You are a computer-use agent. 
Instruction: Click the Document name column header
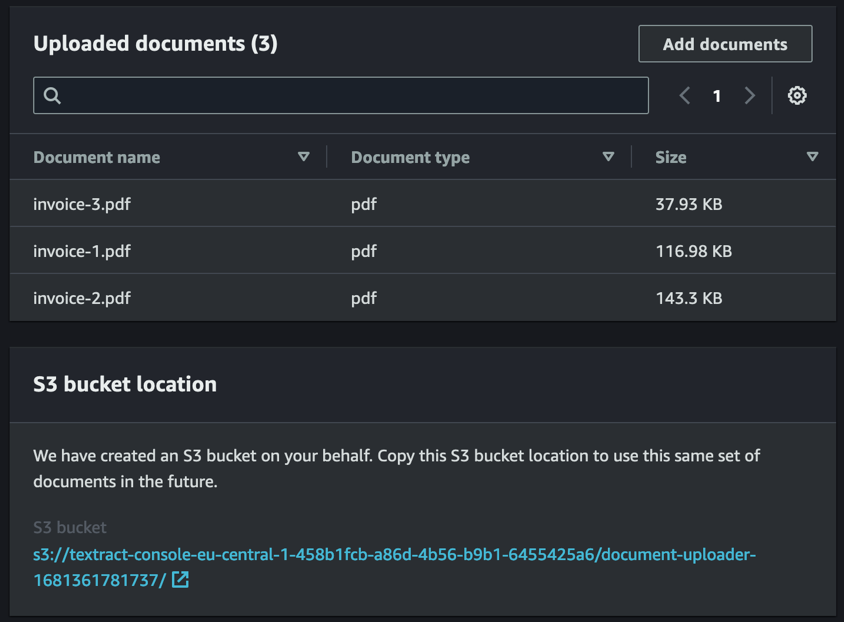pyautogui.click(x=97, y=157)
